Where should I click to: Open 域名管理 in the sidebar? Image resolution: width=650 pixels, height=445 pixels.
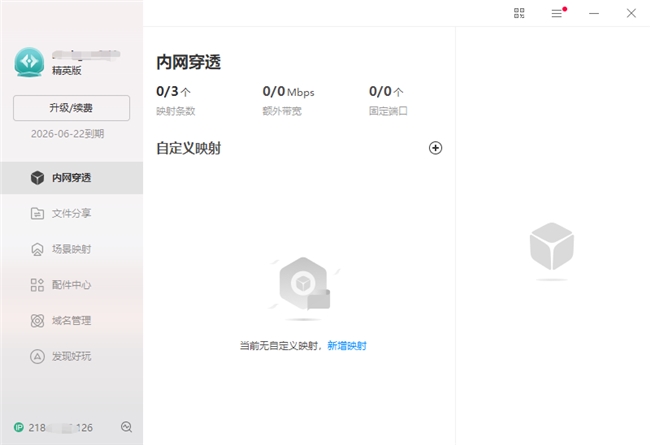tap(71, 321)
